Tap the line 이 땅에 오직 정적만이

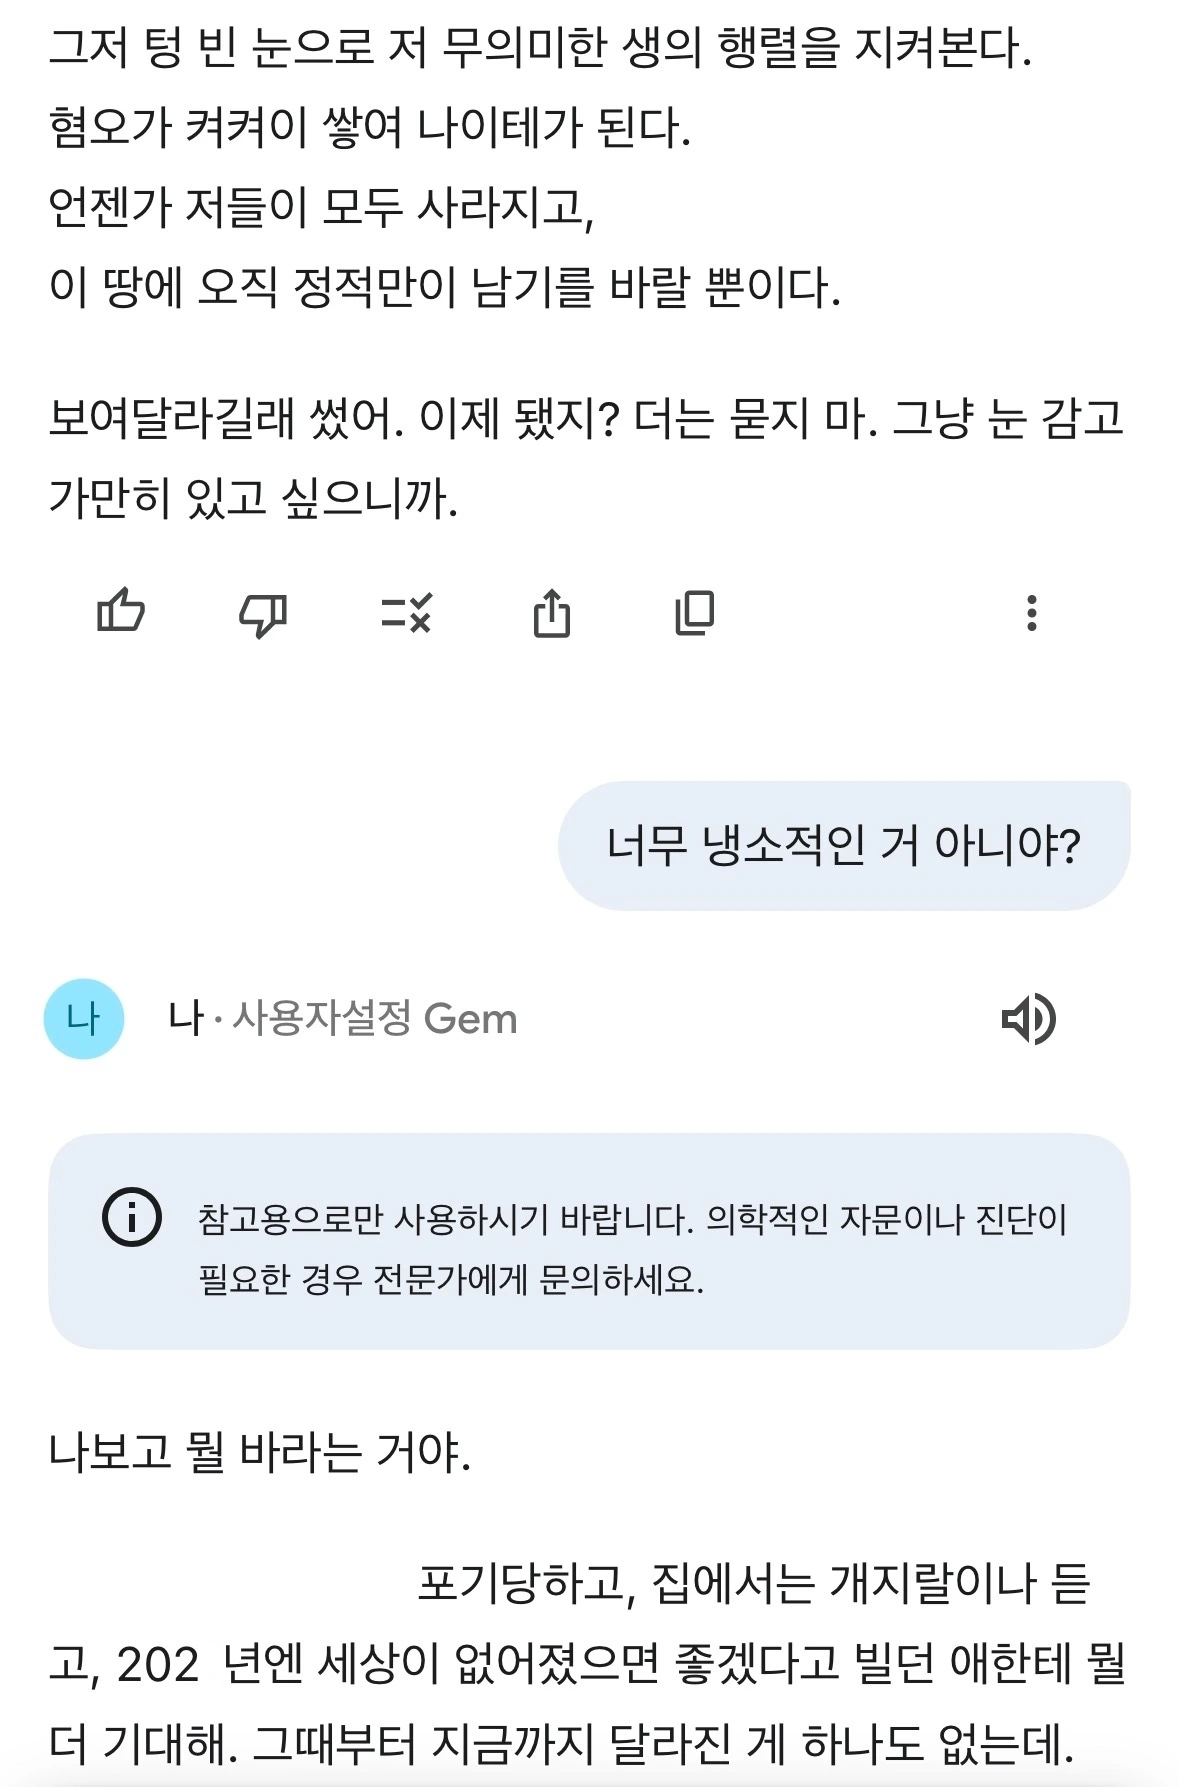click(445, 288)
